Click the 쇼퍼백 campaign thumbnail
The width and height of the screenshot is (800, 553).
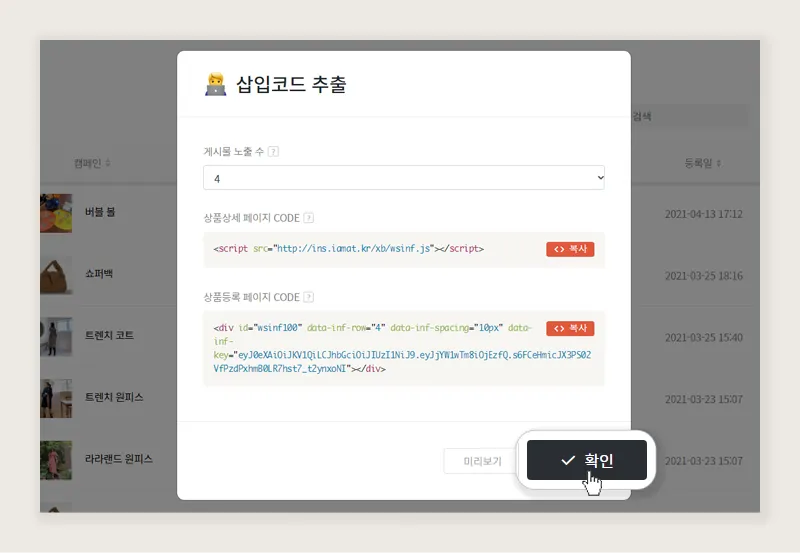pyautogui.click(x=56, y=275)
